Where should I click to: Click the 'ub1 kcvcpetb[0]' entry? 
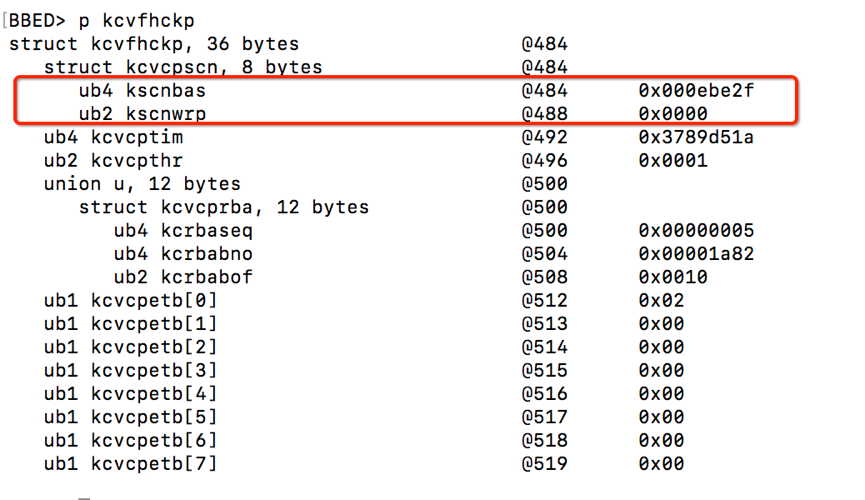tap(130, 300)
